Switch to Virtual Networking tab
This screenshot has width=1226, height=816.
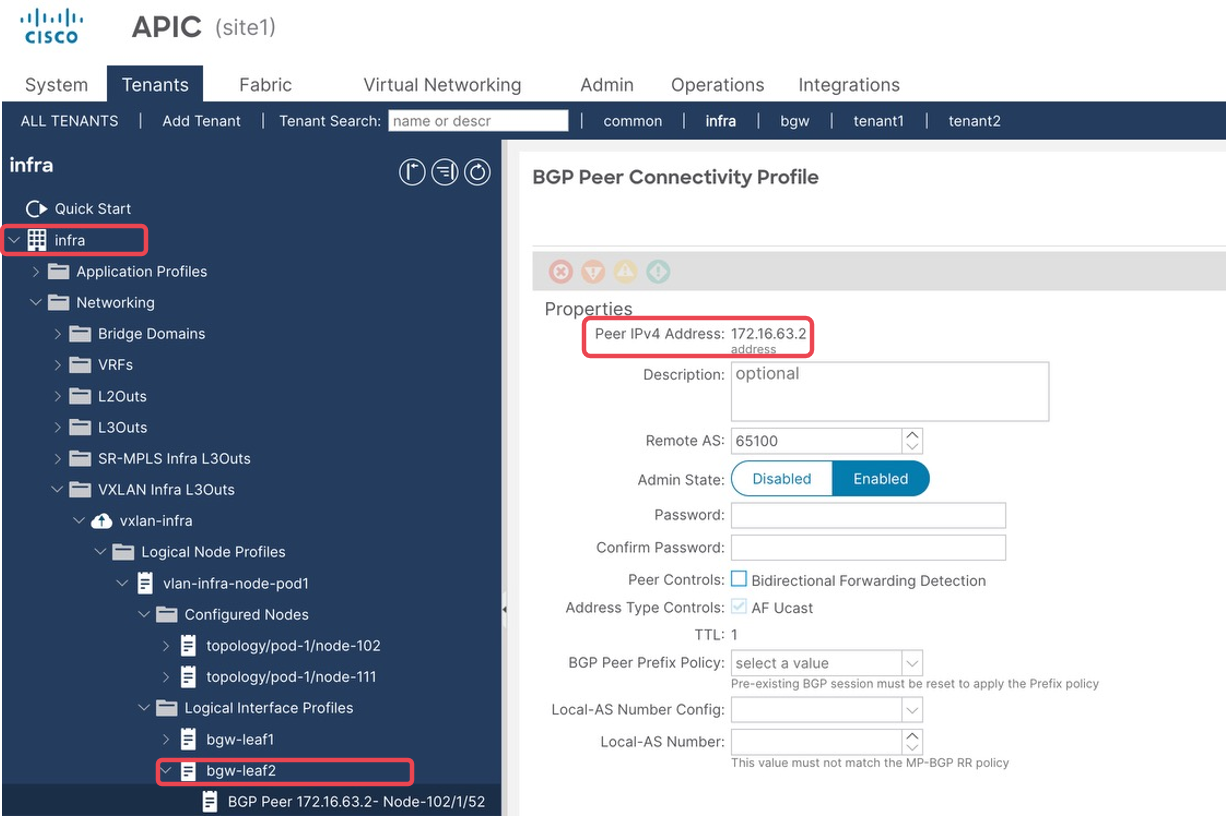442,85
